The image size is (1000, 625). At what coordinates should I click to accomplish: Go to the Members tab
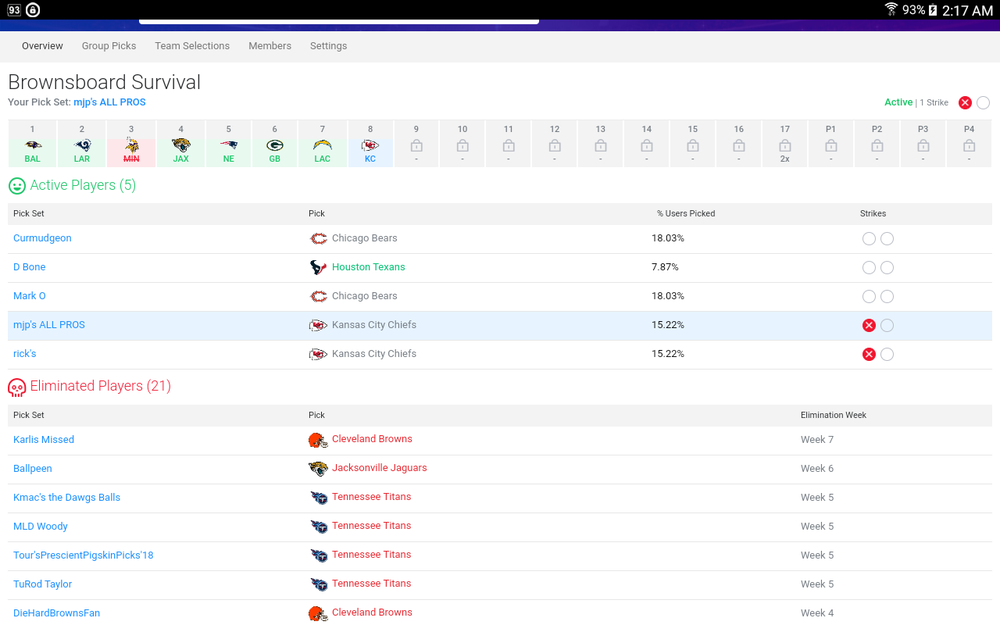point(270,46)
